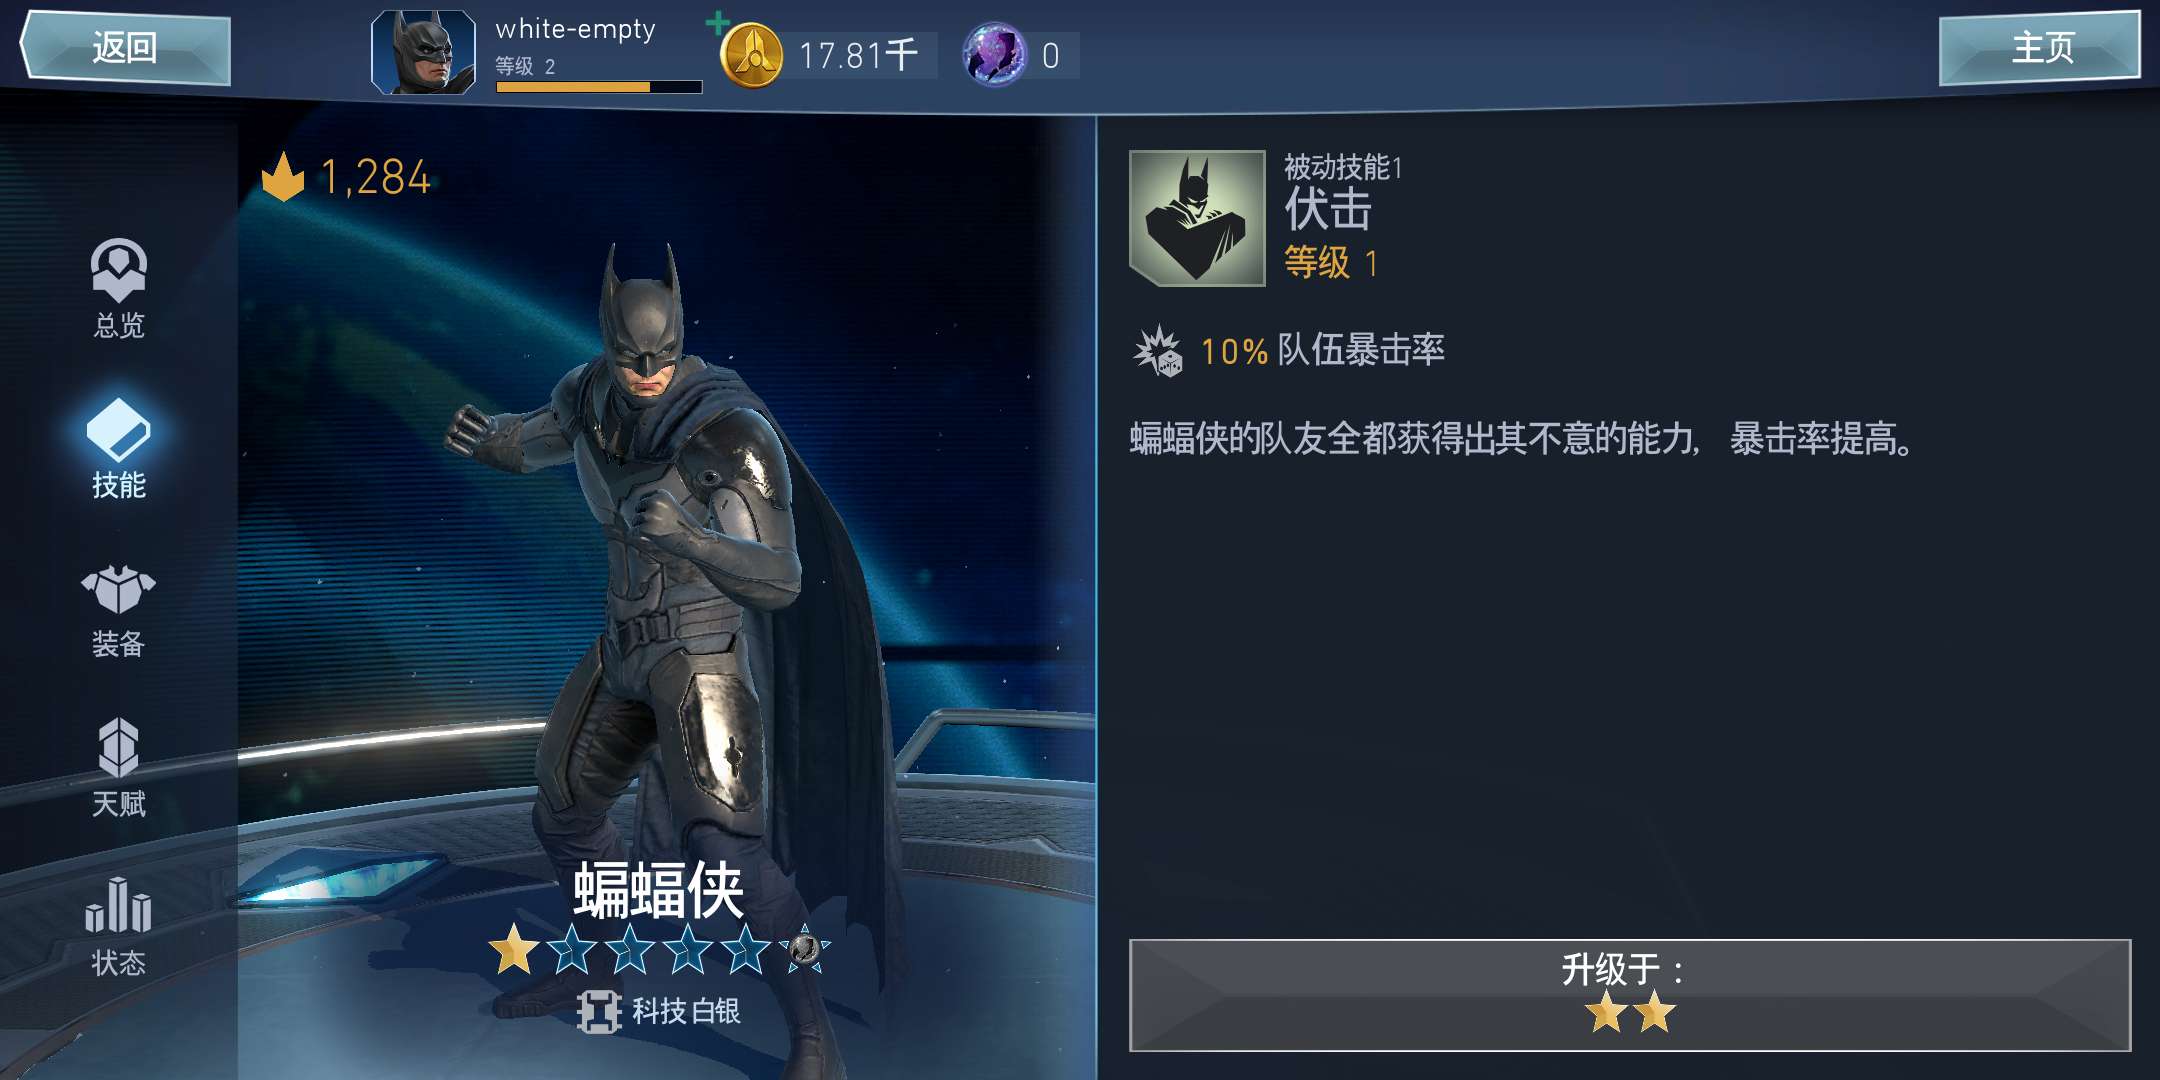Click the Batman player avatar portrait

tap(423, 52)
